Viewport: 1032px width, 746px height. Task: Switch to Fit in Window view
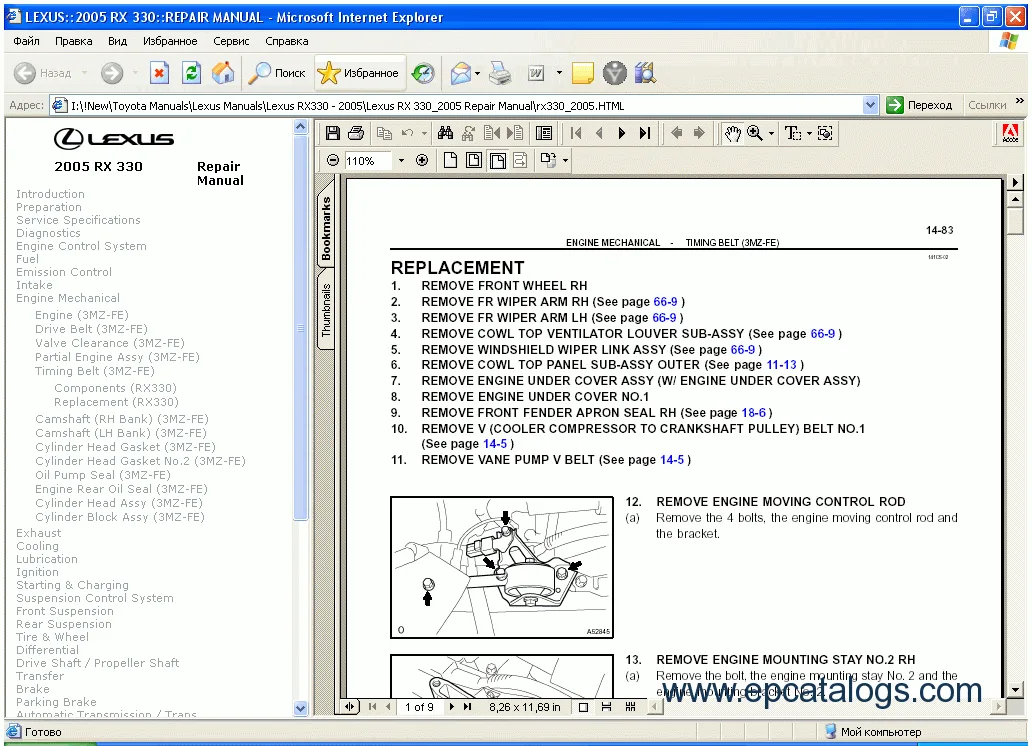pyautogui.click(x=474, y=160)
